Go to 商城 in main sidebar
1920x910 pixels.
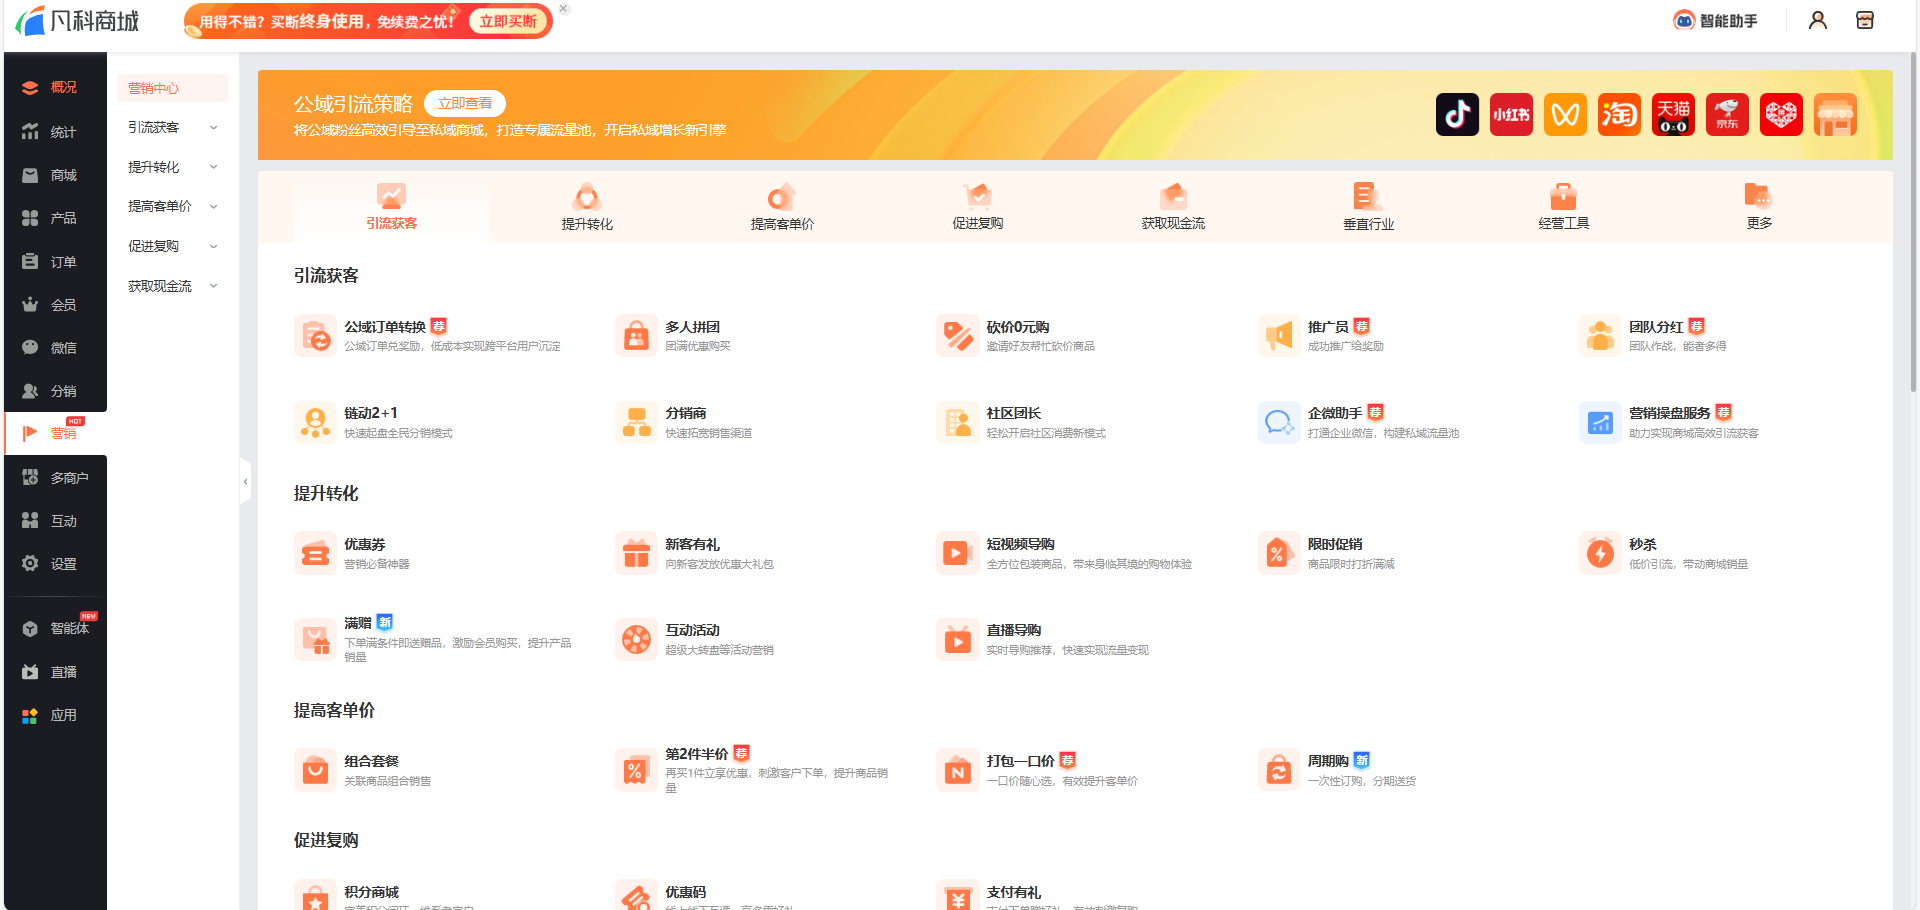point(55,175)
